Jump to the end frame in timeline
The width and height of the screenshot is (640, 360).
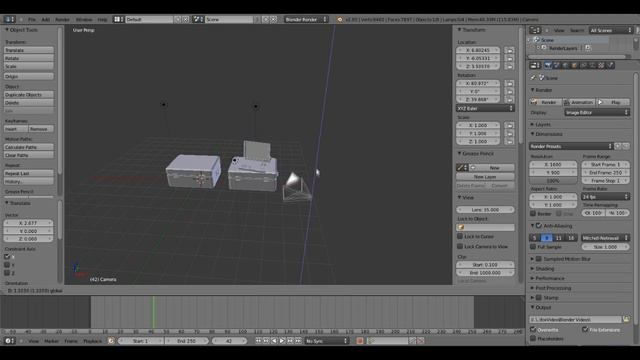click(x=298, y=341)
